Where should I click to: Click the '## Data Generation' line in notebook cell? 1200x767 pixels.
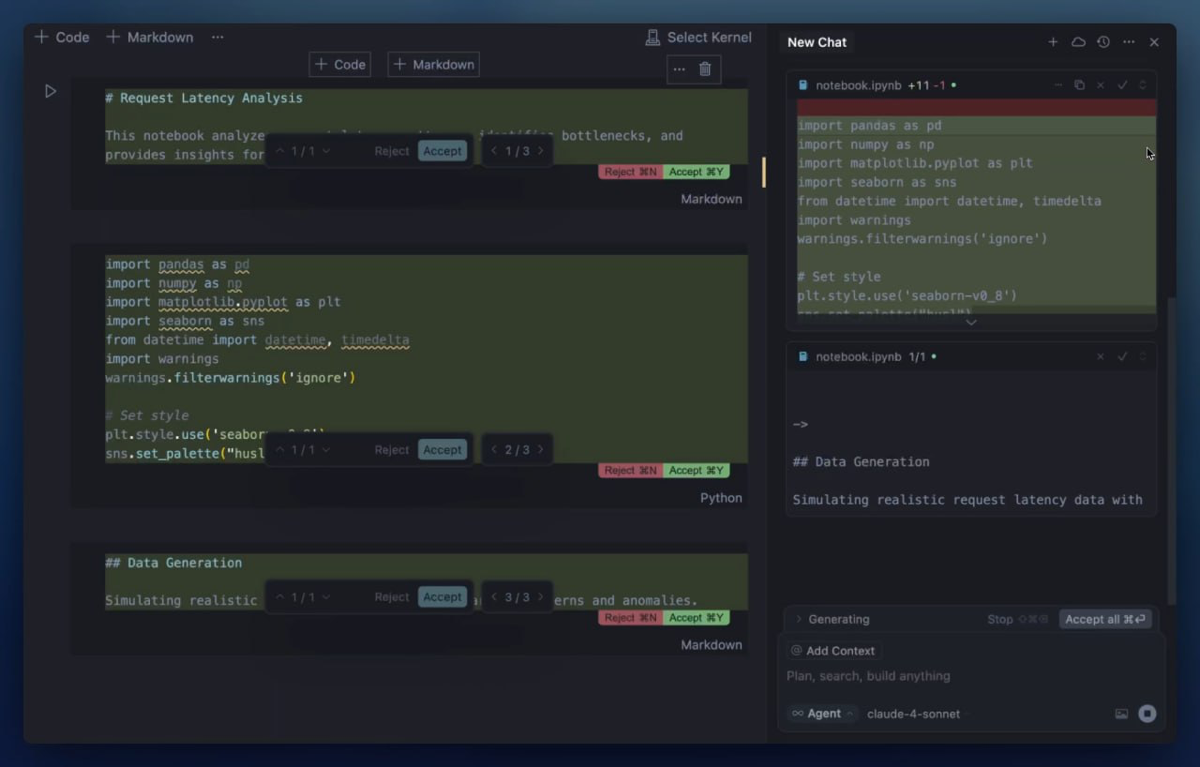pyautogui.click(x=174, y=563)
